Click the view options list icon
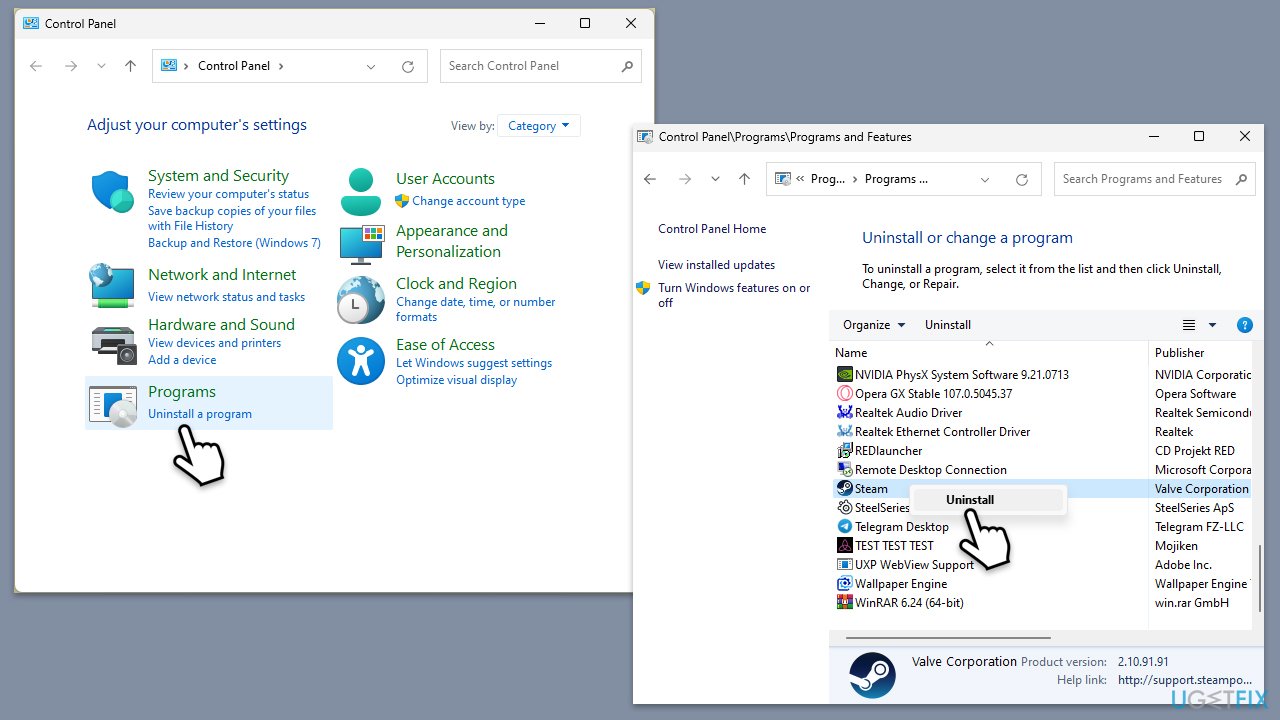1280x720 pixels. click(1189, 325)
